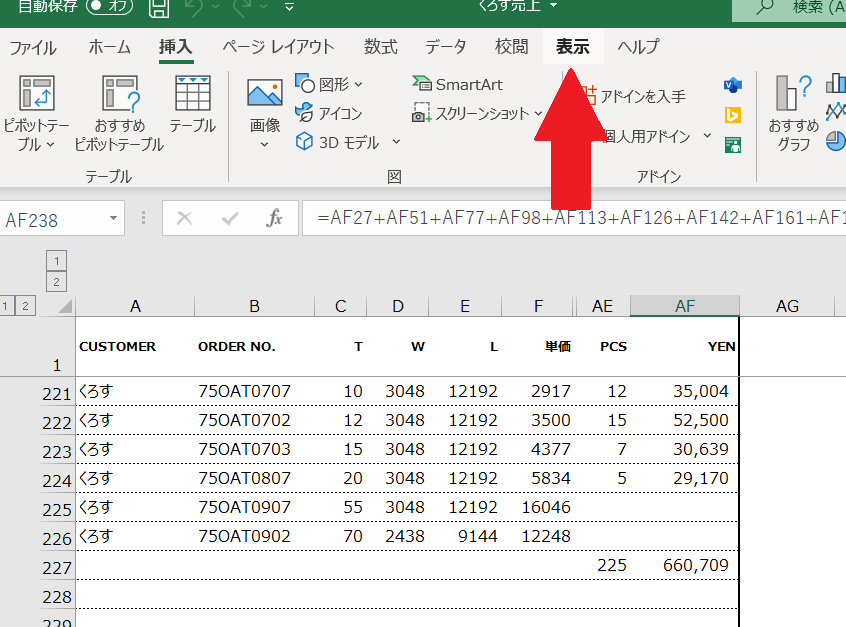Click the おすすめグラフ icon
The width and height of the screenshot is (846, 627).
click(794, 93)
